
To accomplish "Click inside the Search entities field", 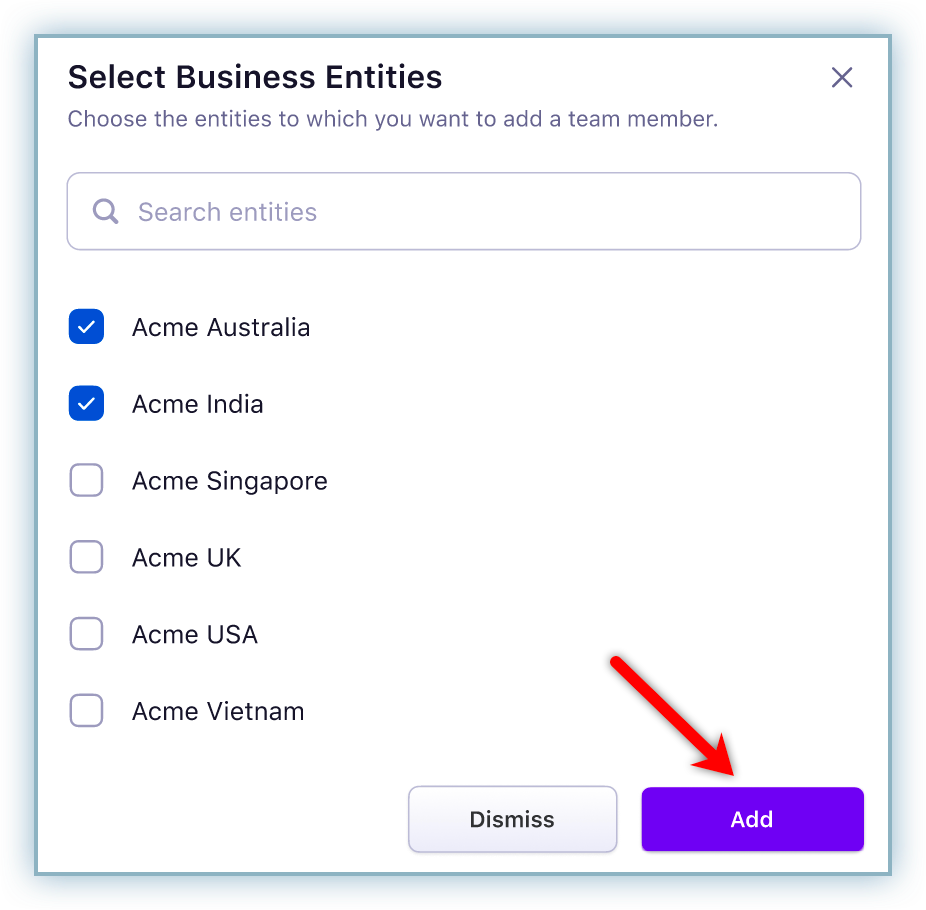I will click(463, 211).
